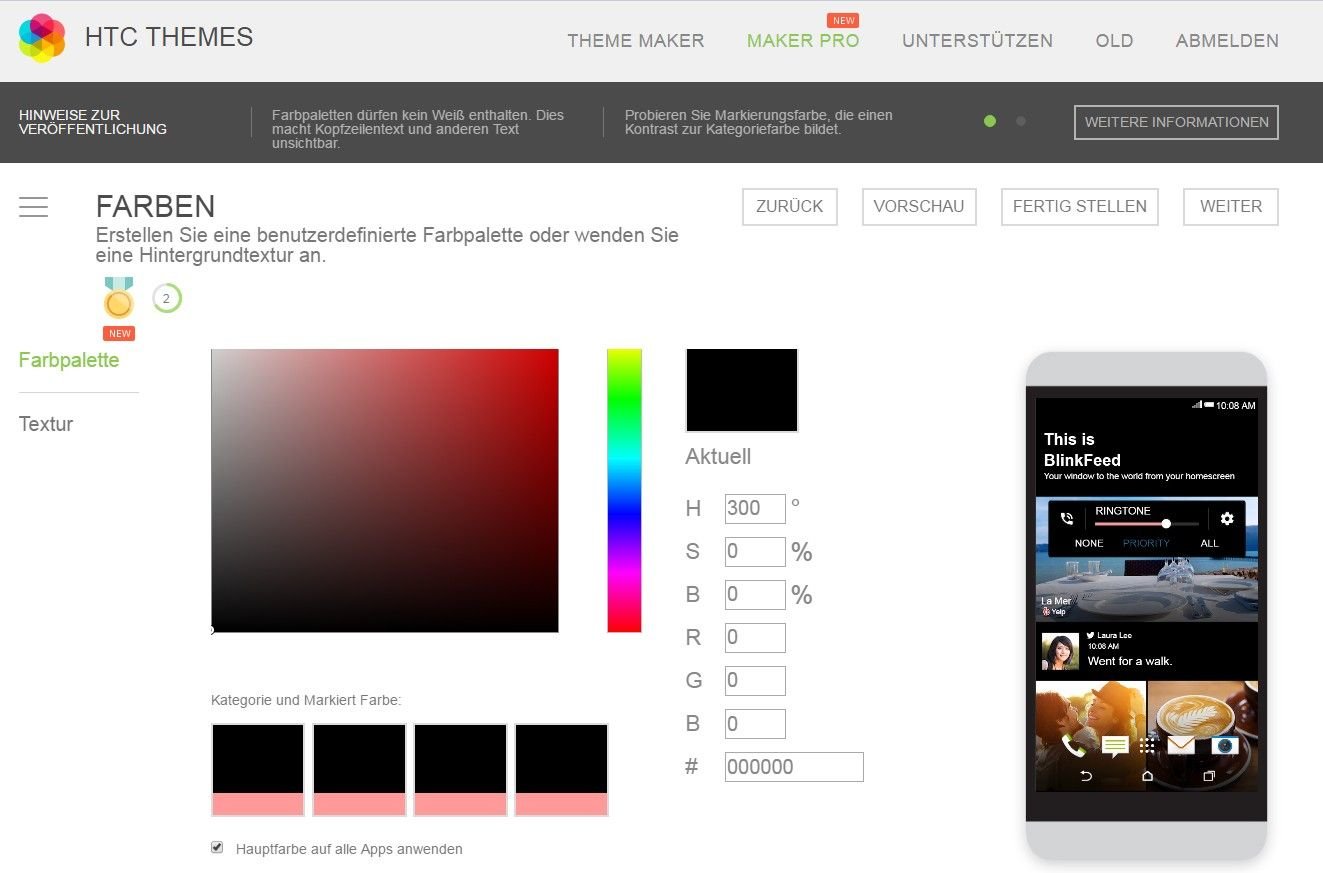Click the R red value field
The image size is (1323, 873).
click(755, 638)
